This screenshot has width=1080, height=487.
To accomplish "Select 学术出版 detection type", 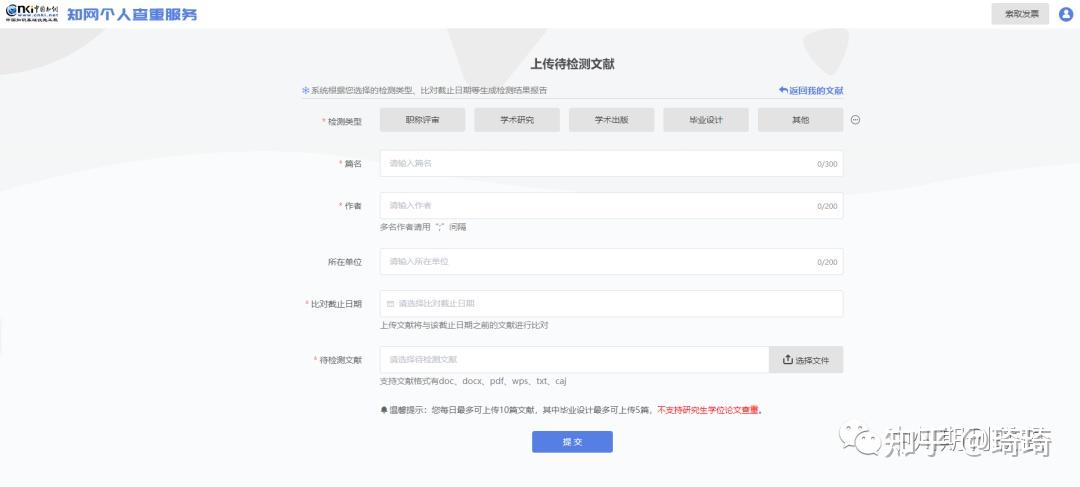I will [x=612, y=119].
